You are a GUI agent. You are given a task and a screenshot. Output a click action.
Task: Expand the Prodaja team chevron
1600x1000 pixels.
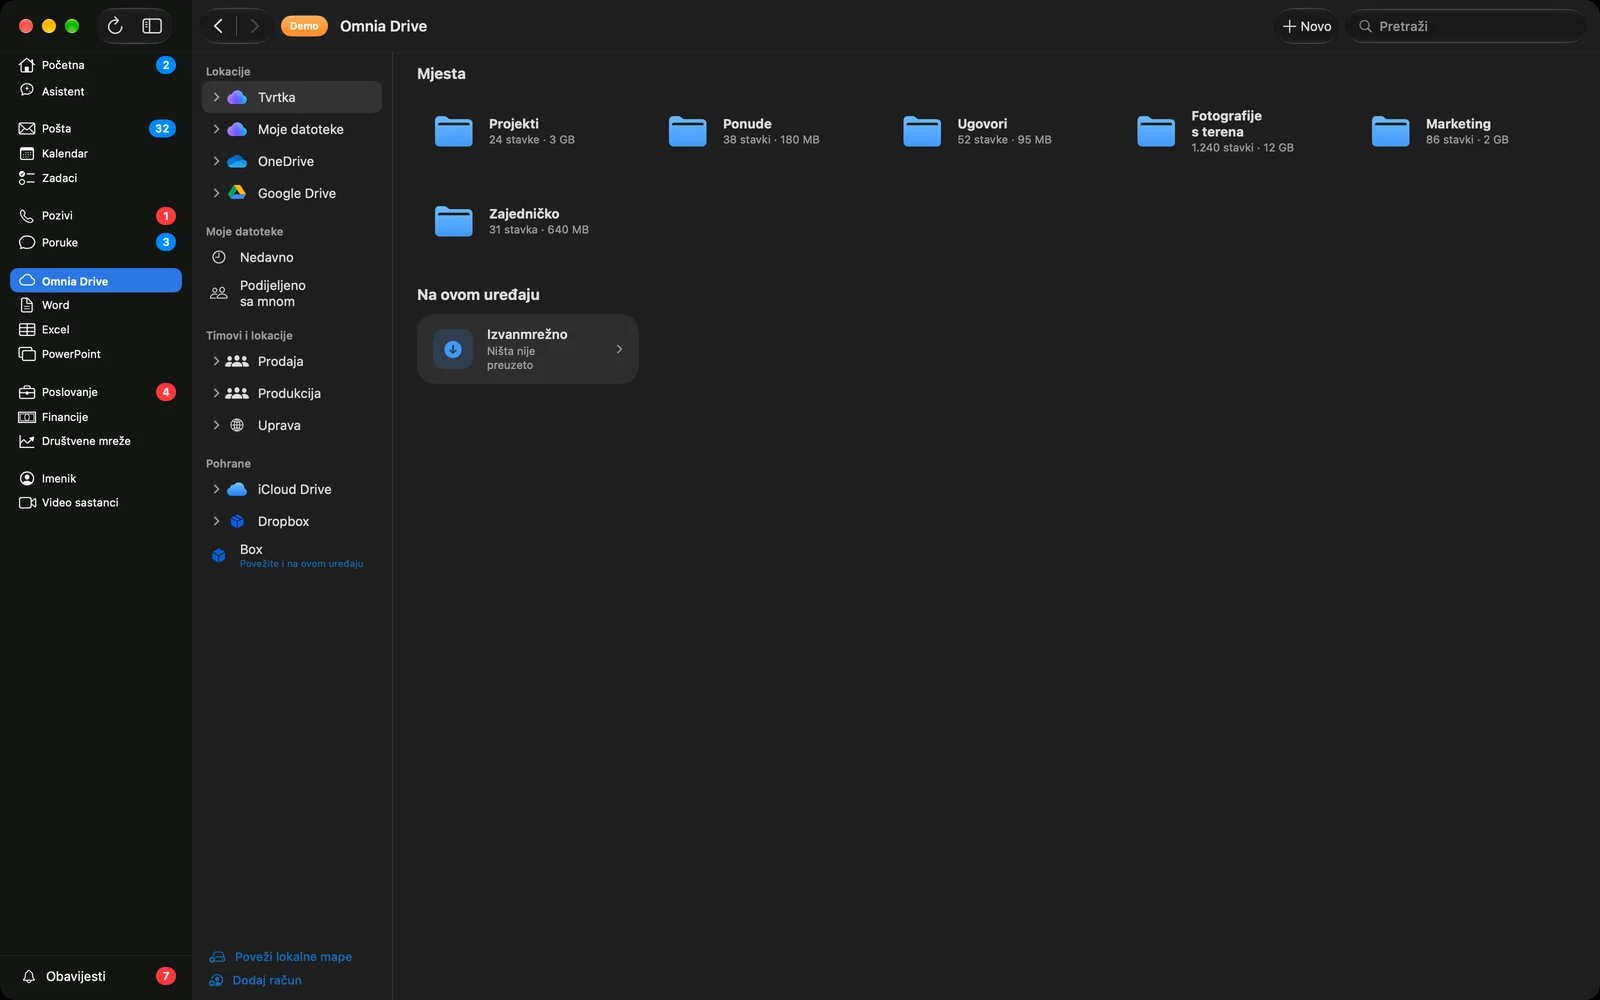(216, 361)
